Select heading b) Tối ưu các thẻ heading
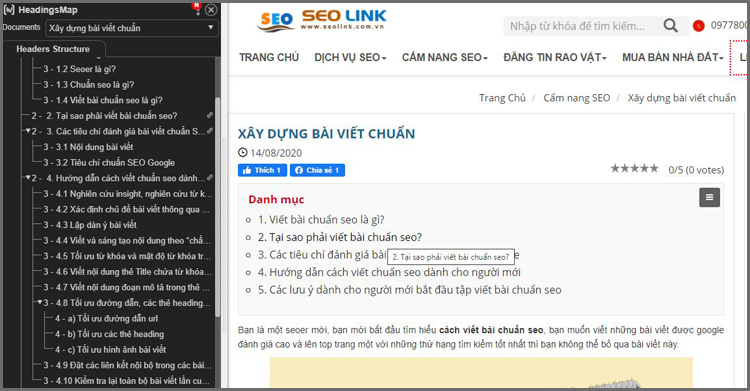 click(109, 334)
